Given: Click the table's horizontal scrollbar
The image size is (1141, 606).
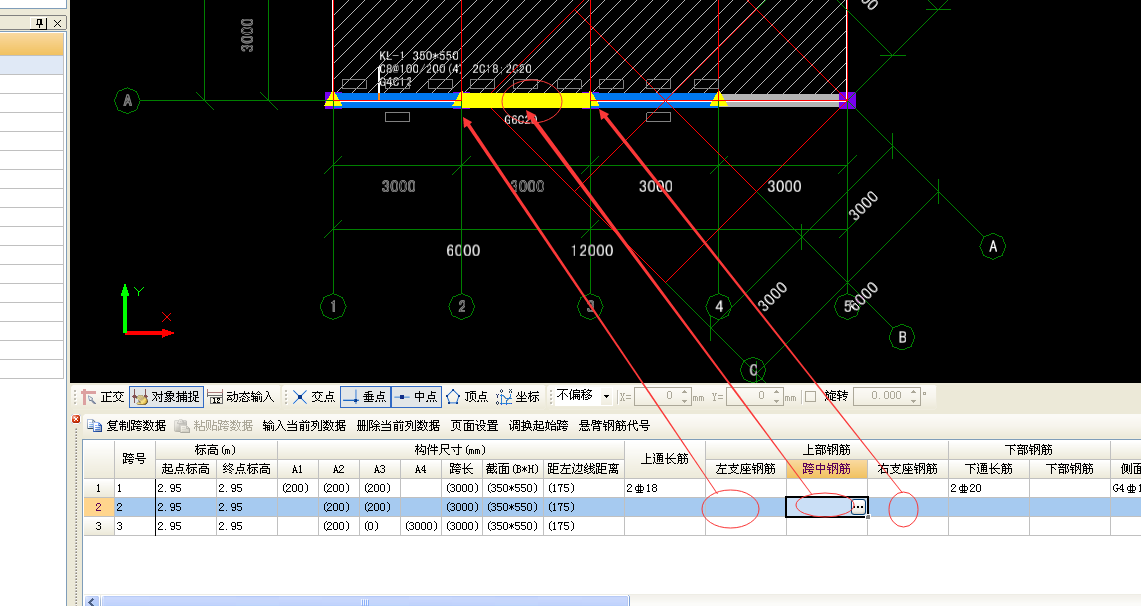Looking at the screenshot, I should pos(364,602).
